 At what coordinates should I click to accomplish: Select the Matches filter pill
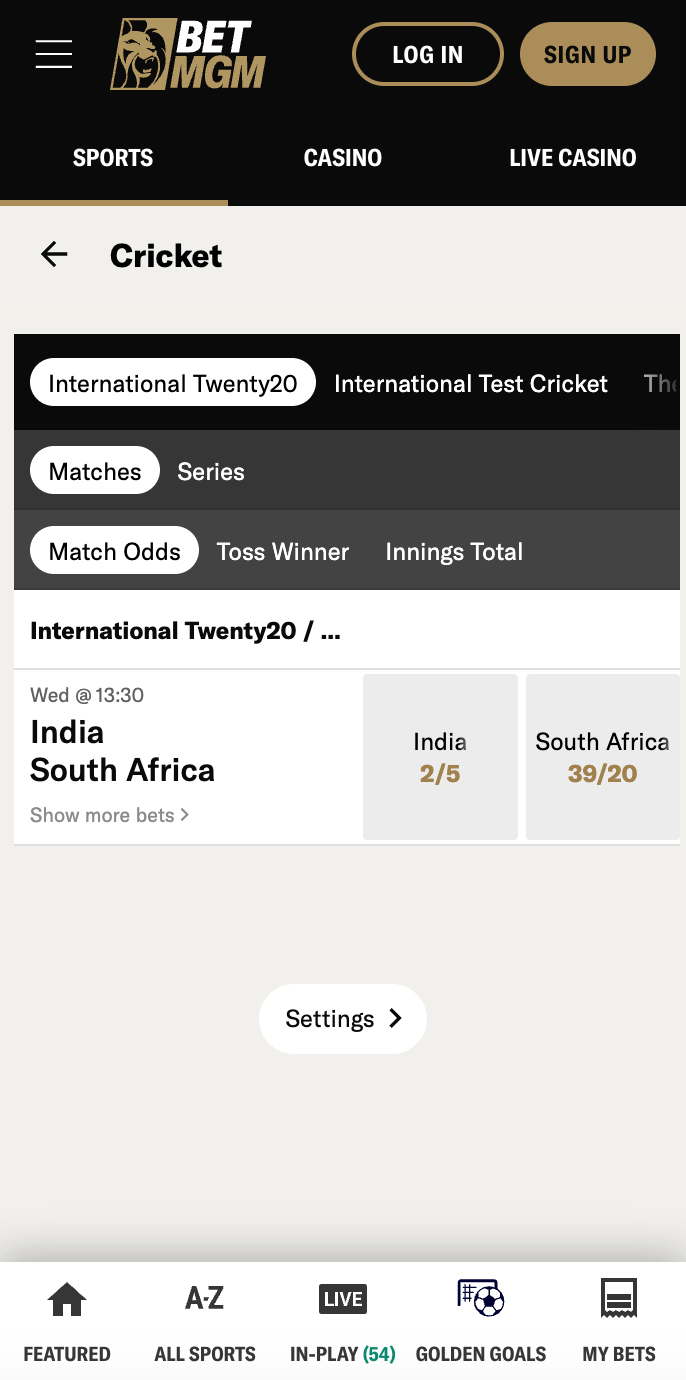[95, 471]
